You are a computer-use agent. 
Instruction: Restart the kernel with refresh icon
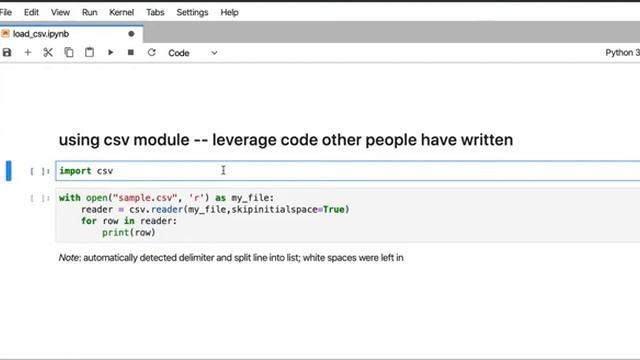pyautogui.click(x=151, y=53)
